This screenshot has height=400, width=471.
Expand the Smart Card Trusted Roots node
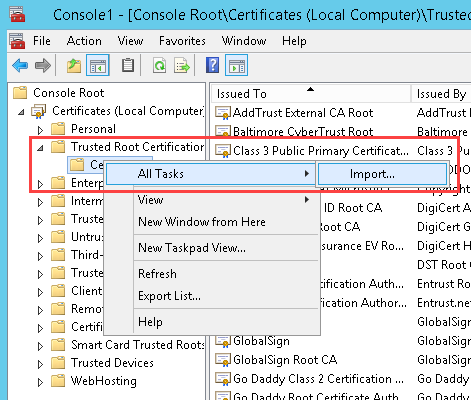point(40,346)
